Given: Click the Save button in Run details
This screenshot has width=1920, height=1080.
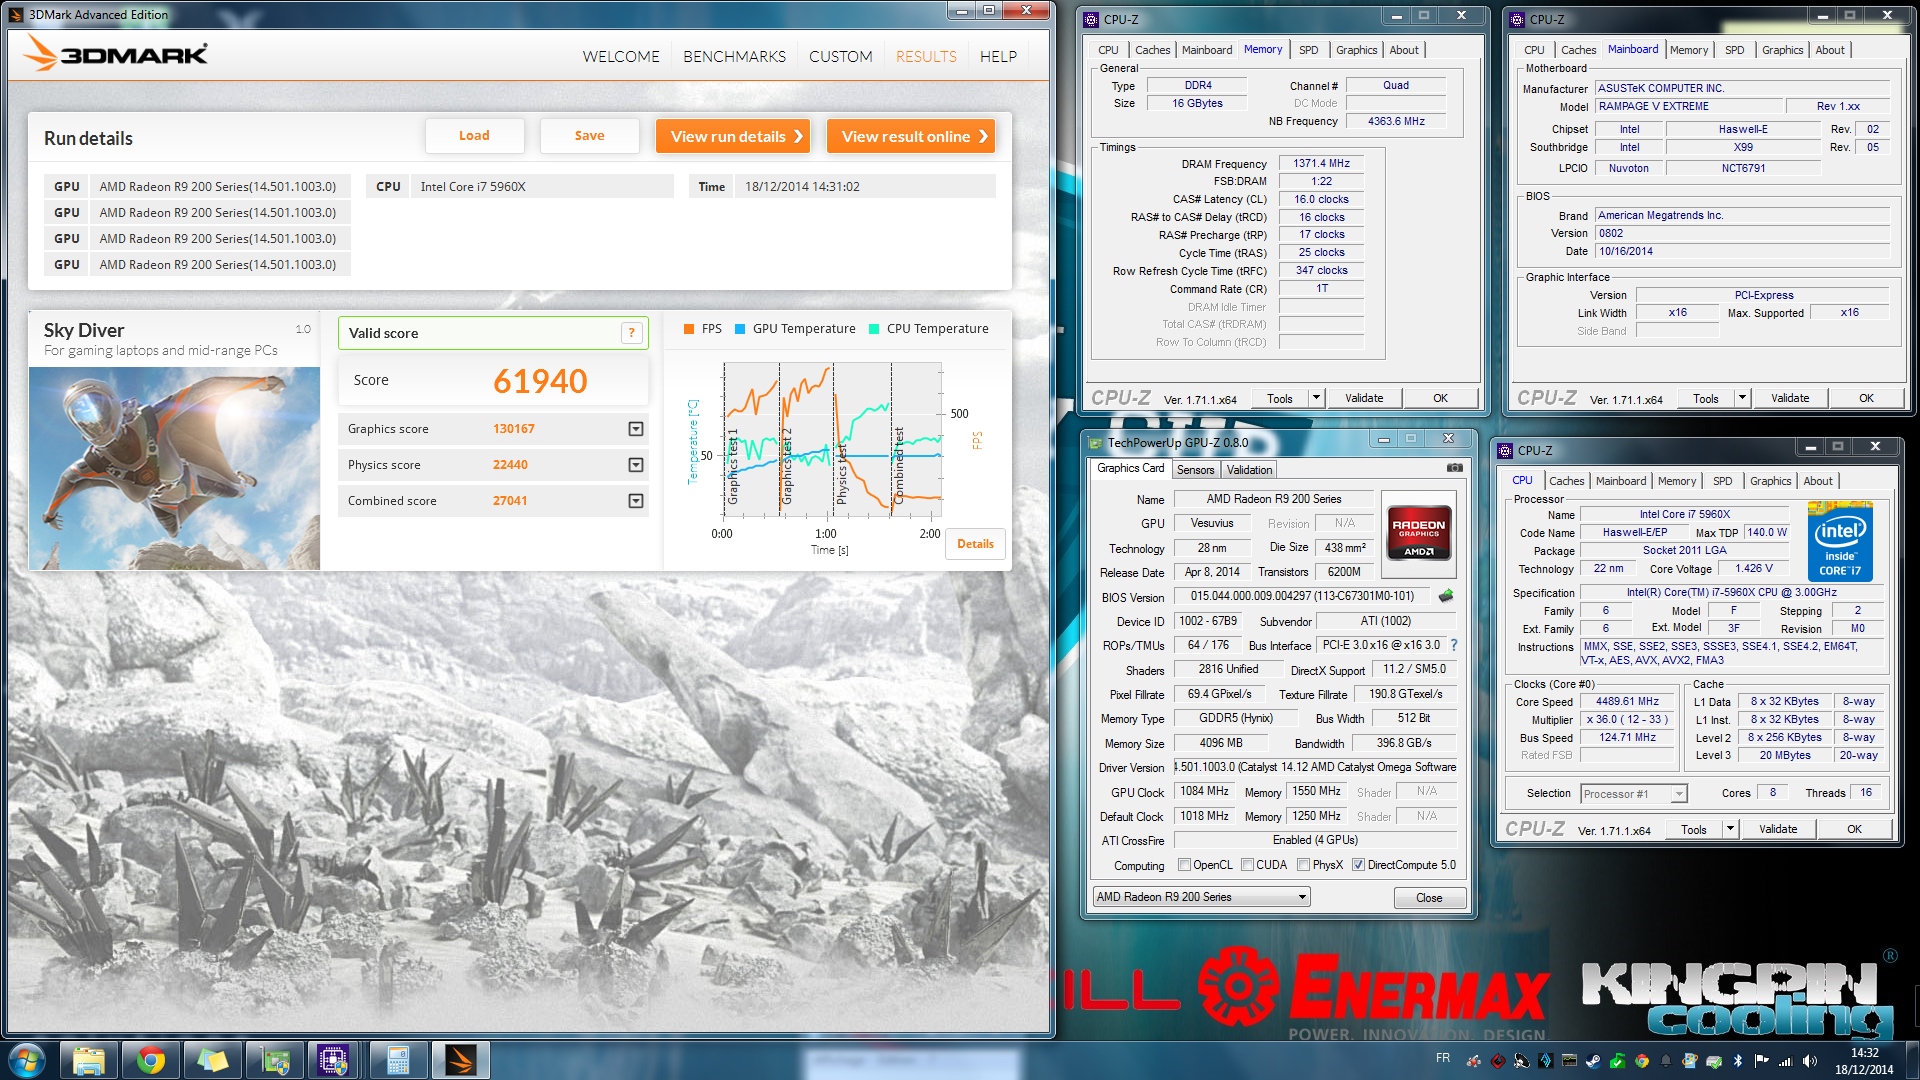Looking at the screenshot, I should coord(589,136).
